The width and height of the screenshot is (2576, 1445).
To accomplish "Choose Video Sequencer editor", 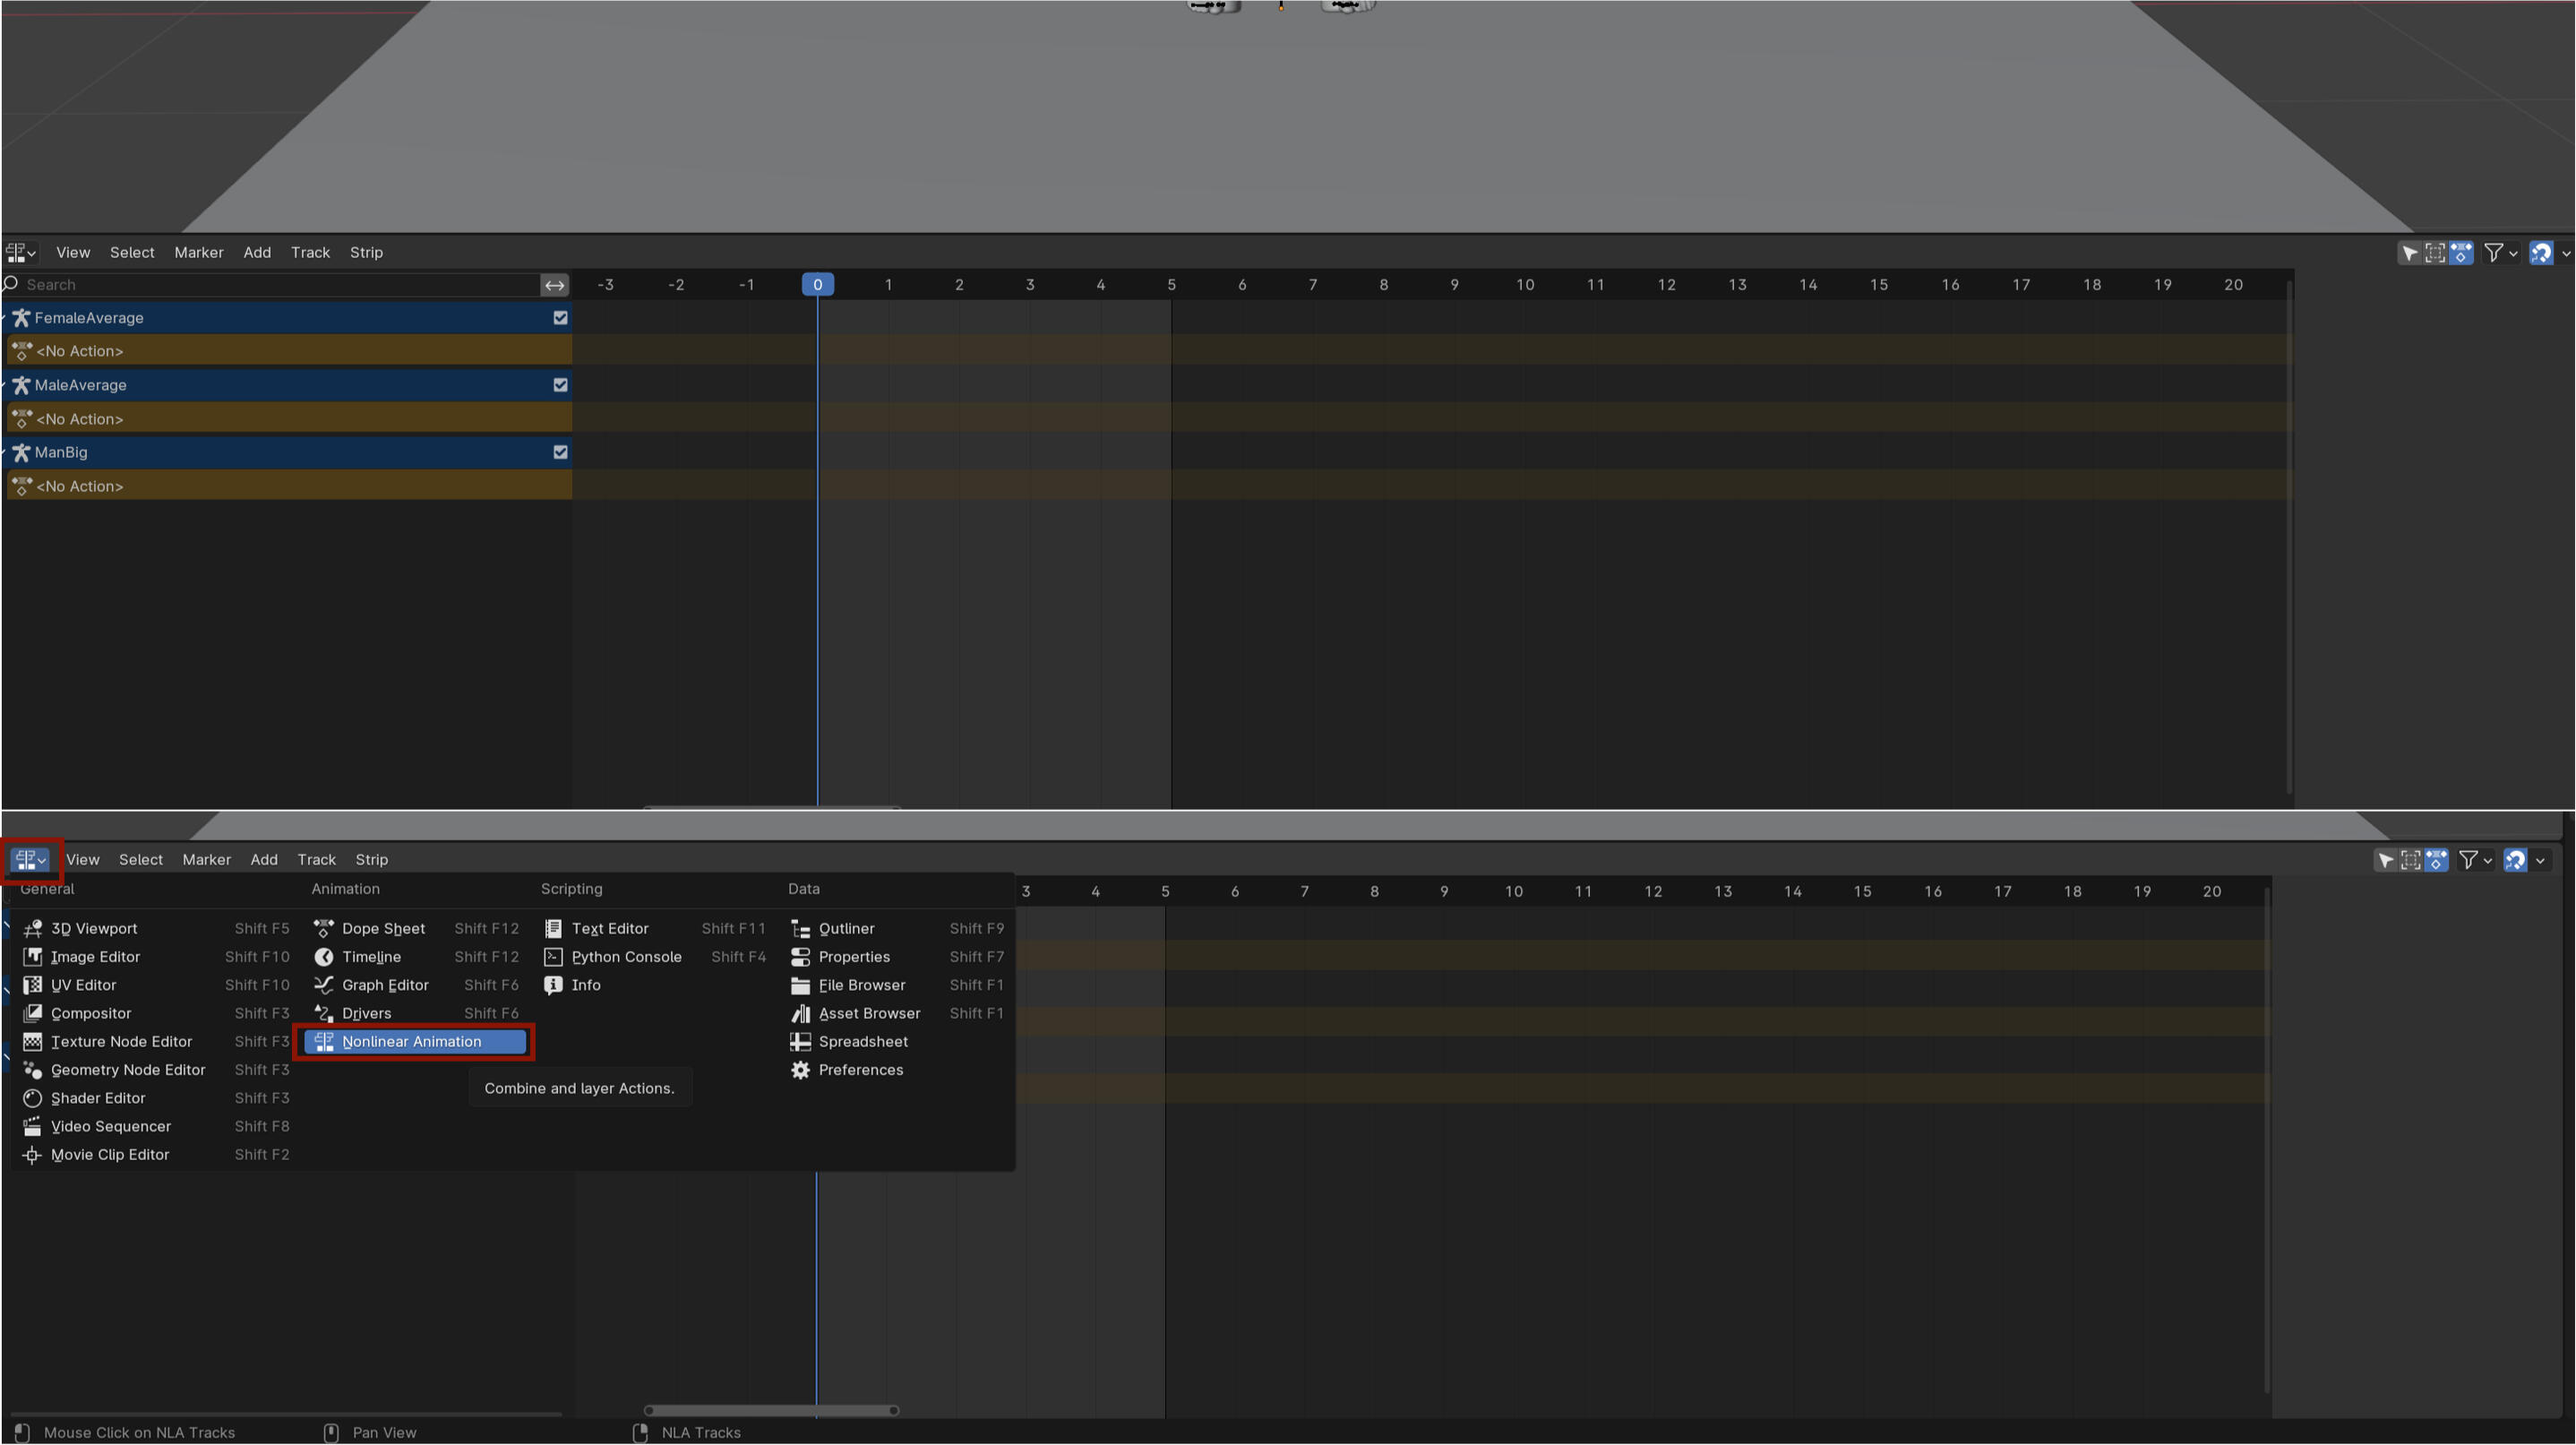I will (110, 1127).
